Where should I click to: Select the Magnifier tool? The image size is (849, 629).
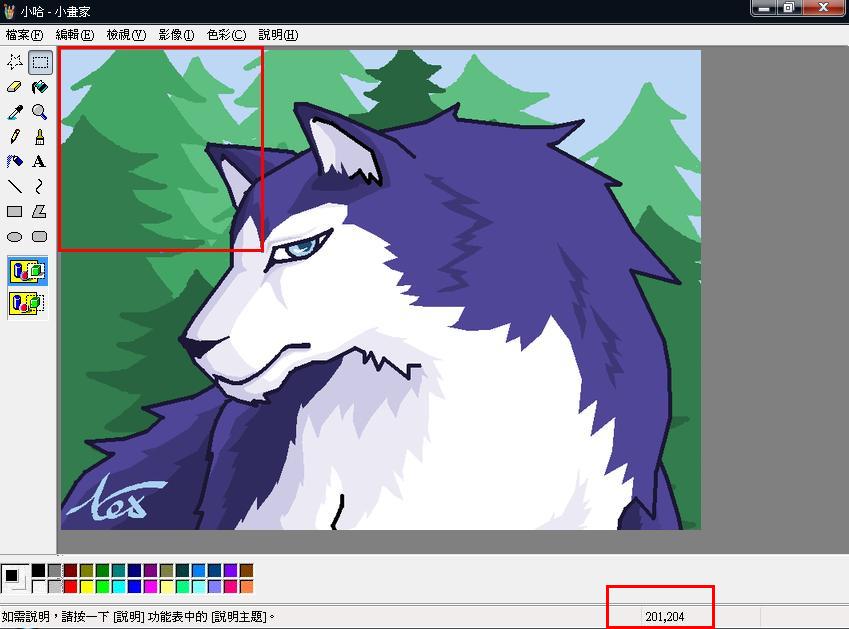[x=40, y=112]
